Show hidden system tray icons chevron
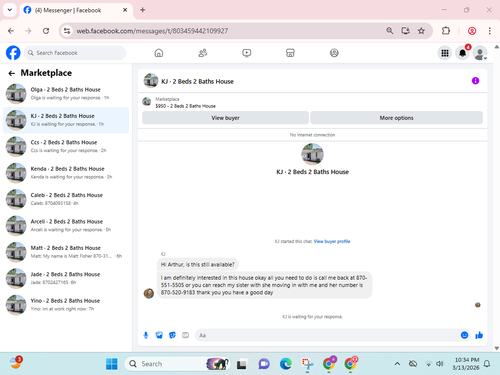500x375 pixels. point(397,364)
